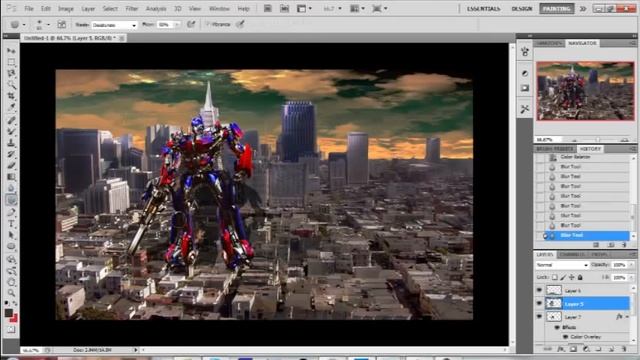
Task: Click the background color swatch
Action: [14, 318]
